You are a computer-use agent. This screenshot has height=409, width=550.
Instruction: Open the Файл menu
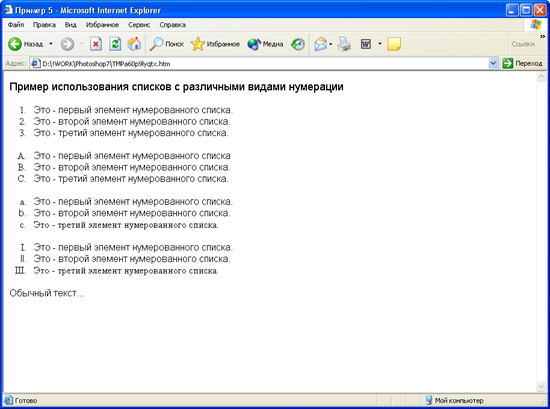(x=16, y=25)
